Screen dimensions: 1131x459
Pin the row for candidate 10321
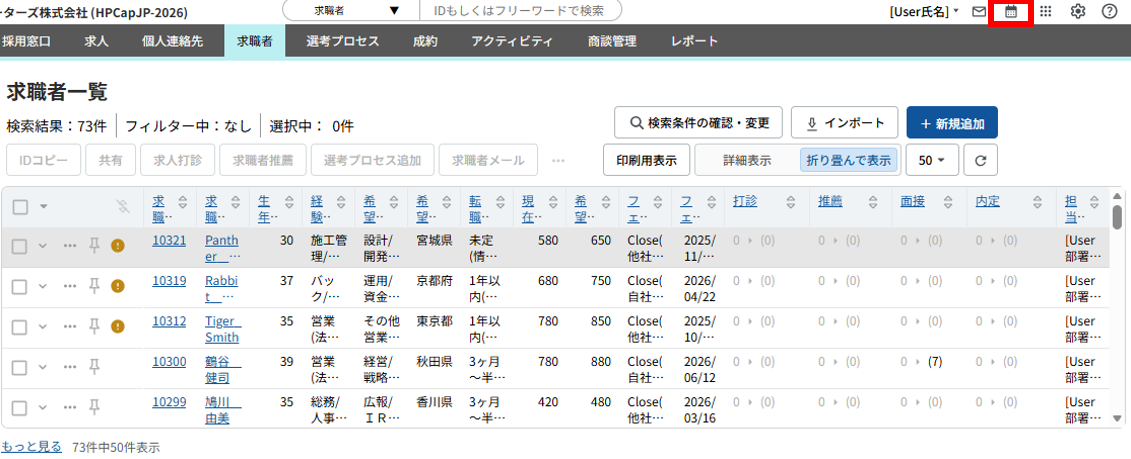pyautogui.click(x=95, y=246)
